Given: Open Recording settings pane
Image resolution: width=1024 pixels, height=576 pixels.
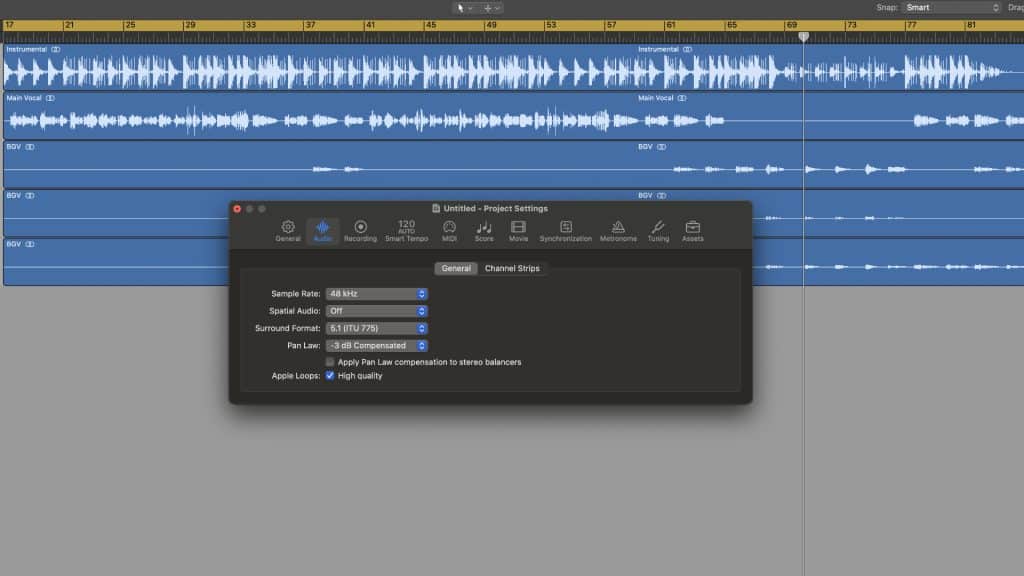Looking at the screenshot, I should pyautogui.click(x=360, y=231).
